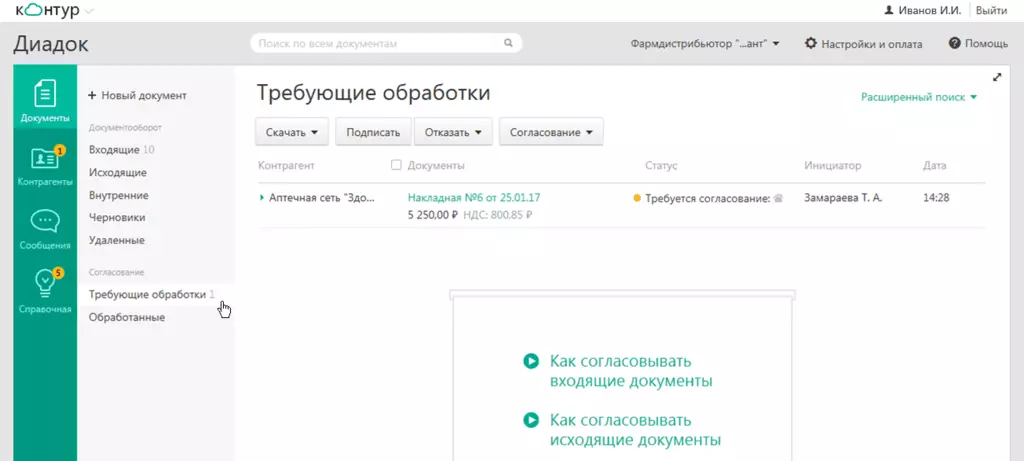
Task: Click the 5 250,00 ₽ amount
Action: (432, 214)
